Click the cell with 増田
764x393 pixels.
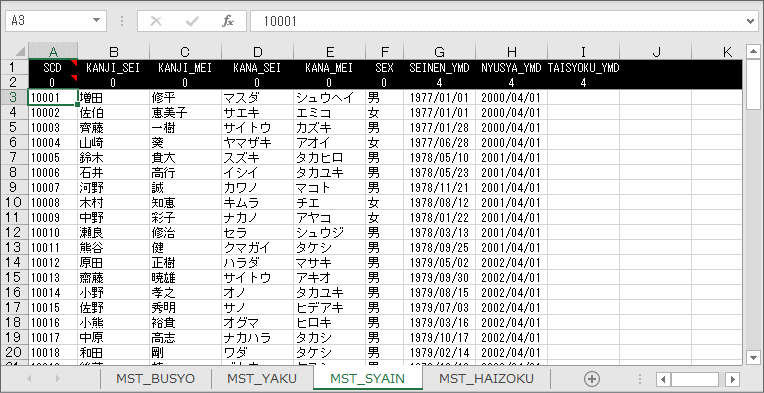114,97
